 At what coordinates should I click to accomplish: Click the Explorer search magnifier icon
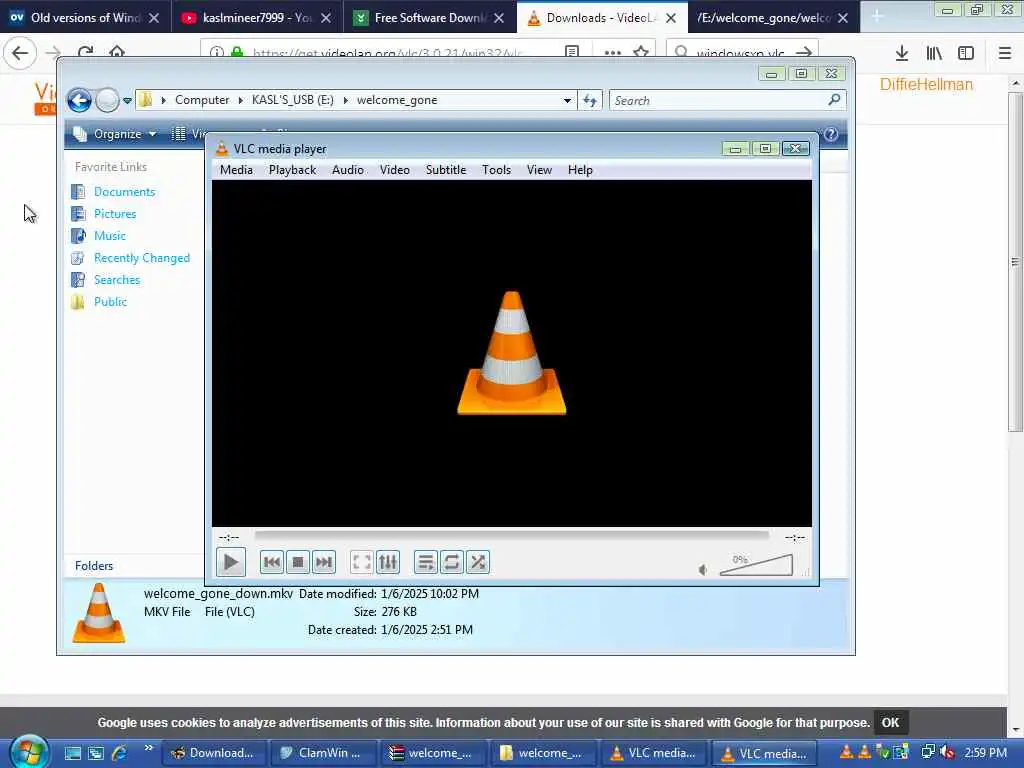click(834, 100)
